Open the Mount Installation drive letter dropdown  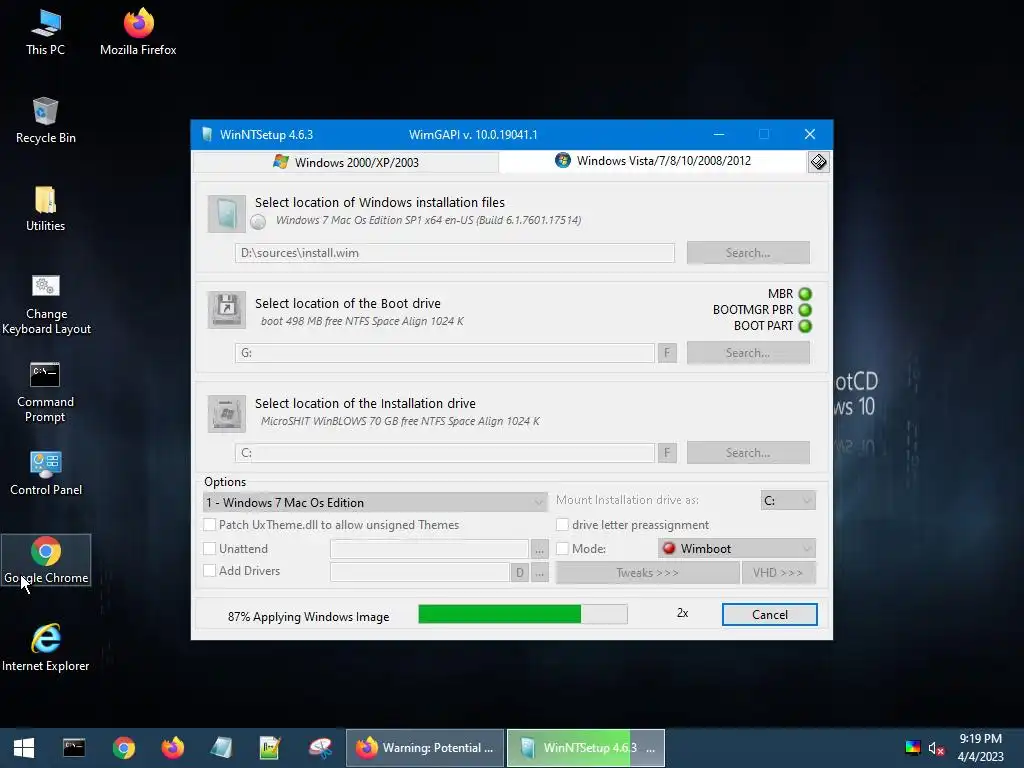[788, 500]
